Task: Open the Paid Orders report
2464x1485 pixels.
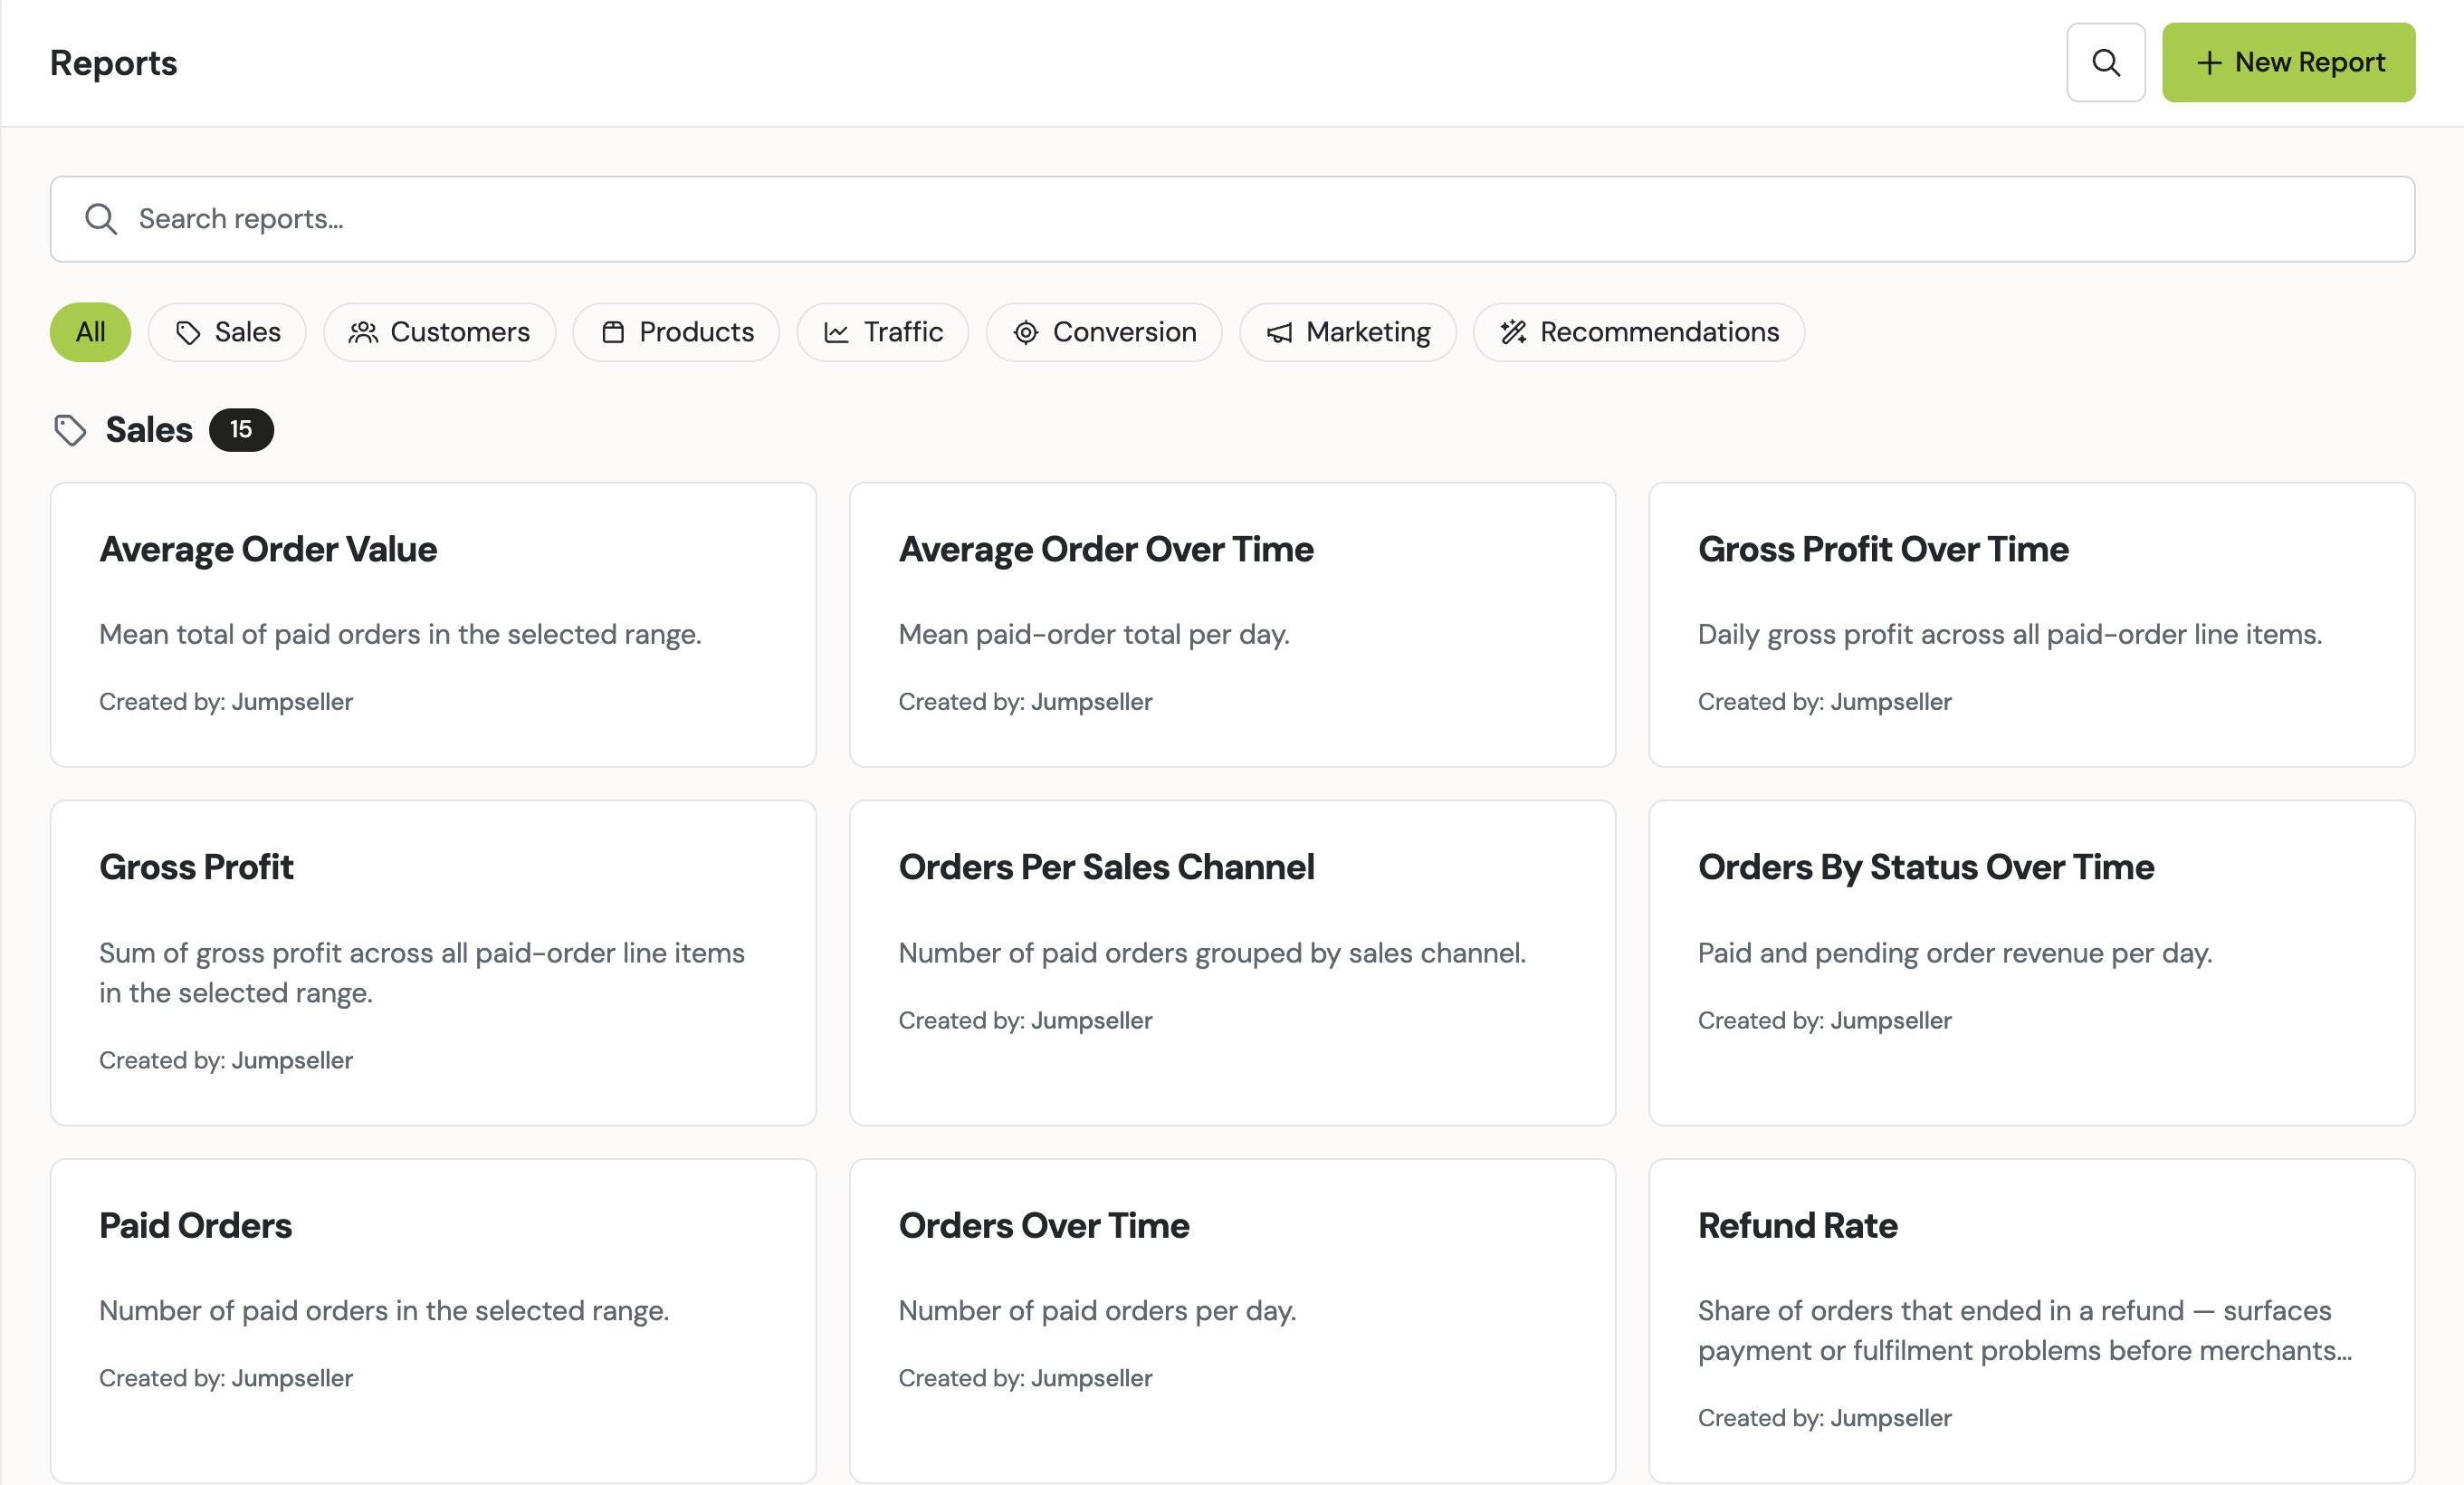Action: (x=433, y=1321)
